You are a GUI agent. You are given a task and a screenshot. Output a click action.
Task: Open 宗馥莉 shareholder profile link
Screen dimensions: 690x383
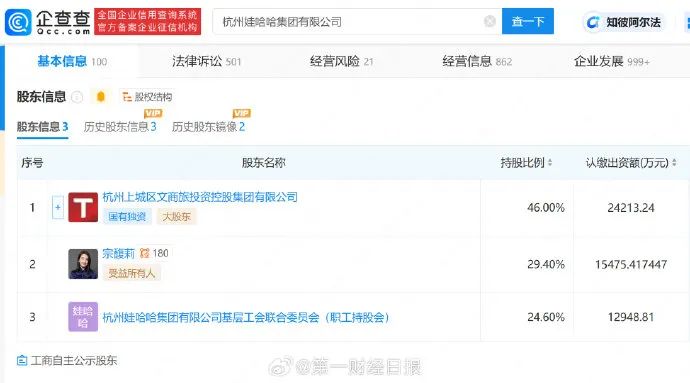pyautogui.click(x=118, y=253)
